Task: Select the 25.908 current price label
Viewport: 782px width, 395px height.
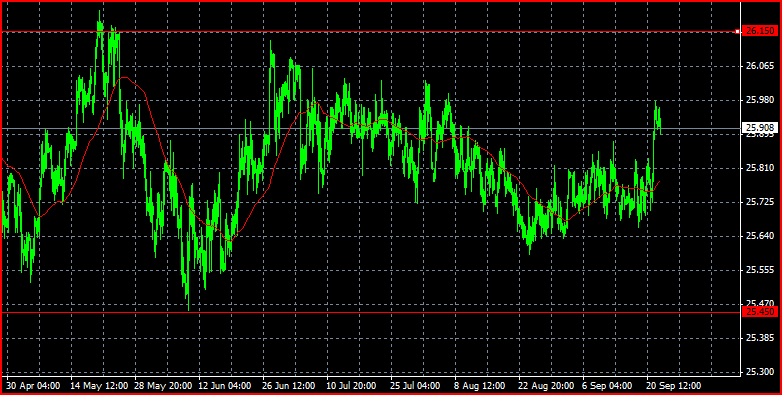Action: point(758,128)
